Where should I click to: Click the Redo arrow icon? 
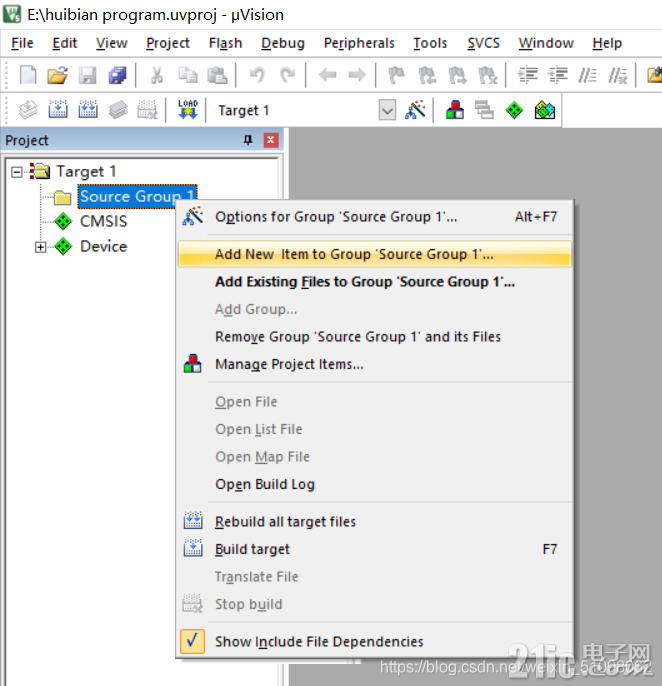(287, 75)
